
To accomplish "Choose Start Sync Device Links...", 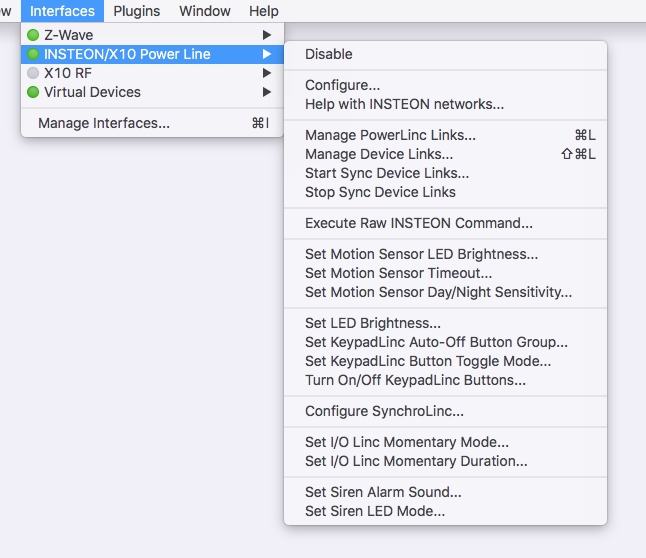I will [x=445, y=173].
